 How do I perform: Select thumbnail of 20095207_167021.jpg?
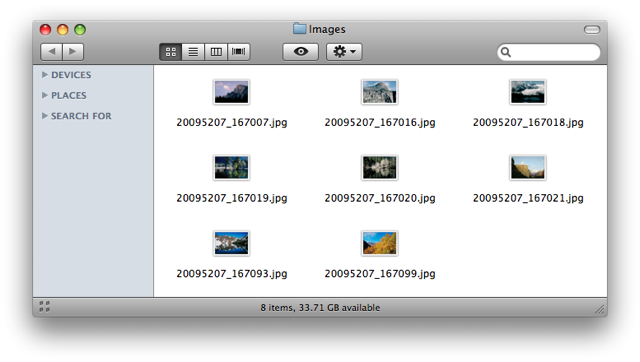(x=528, y=167)
